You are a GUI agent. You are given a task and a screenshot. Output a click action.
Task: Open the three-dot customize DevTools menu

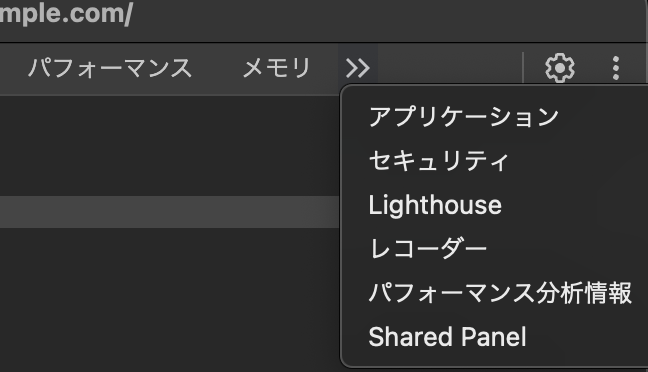tap(616, 68)
